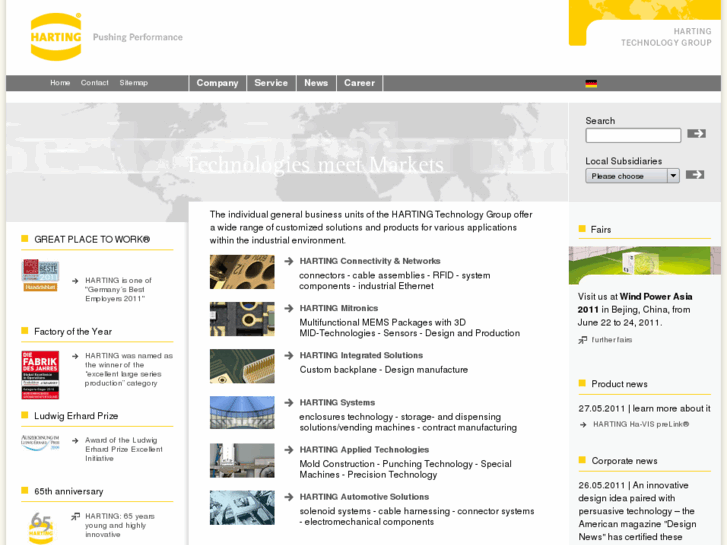Image resolution: width=727 pixels, height=545 pixels.
Task: Go to Home link
Action: 60,83
